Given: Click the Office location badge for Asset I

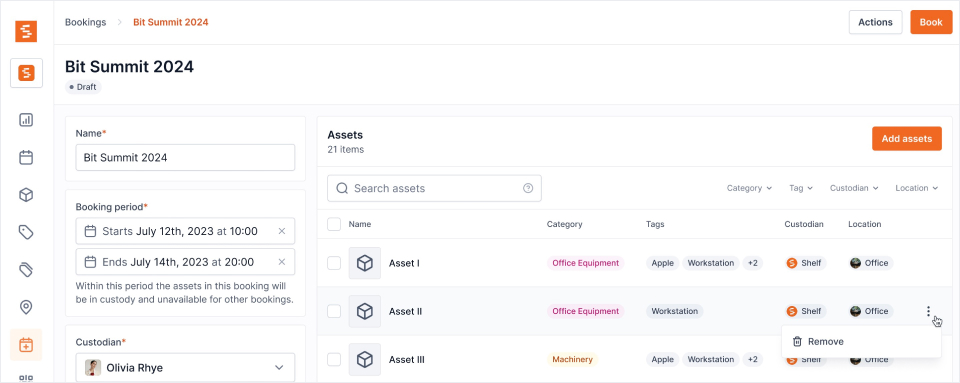Looking at the screenshot, I should tap(871, 263).
